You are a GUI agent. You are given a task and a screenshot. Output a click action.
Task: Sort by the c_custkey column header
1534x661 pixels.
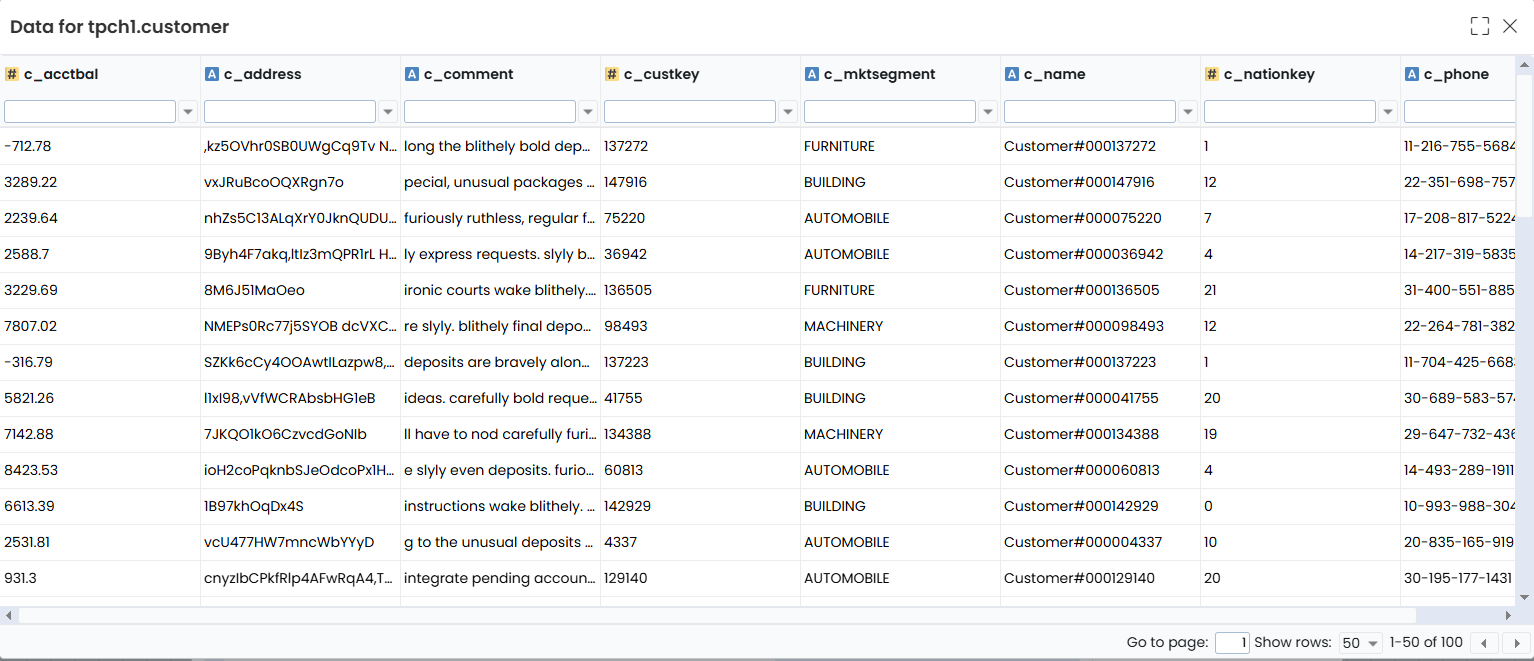coord(661,74)
